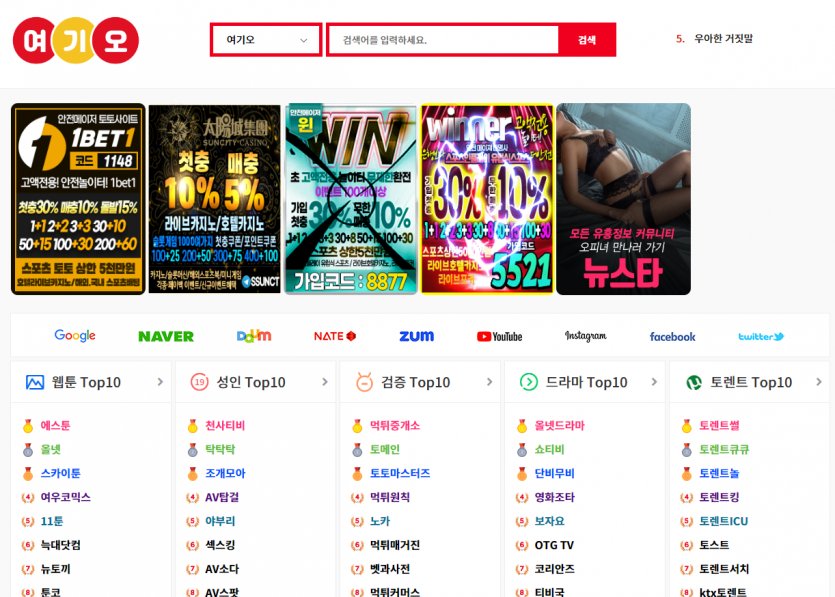835x597 pixels.
Task: Open the 11툰 link
Action: coord(52,521)
